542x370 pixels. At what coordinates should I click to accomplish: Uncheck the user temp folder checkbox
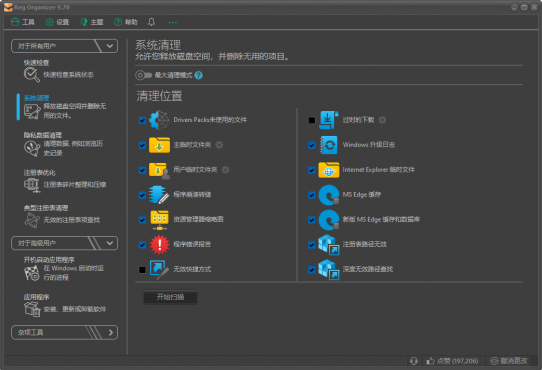click(x=142, y=170)
